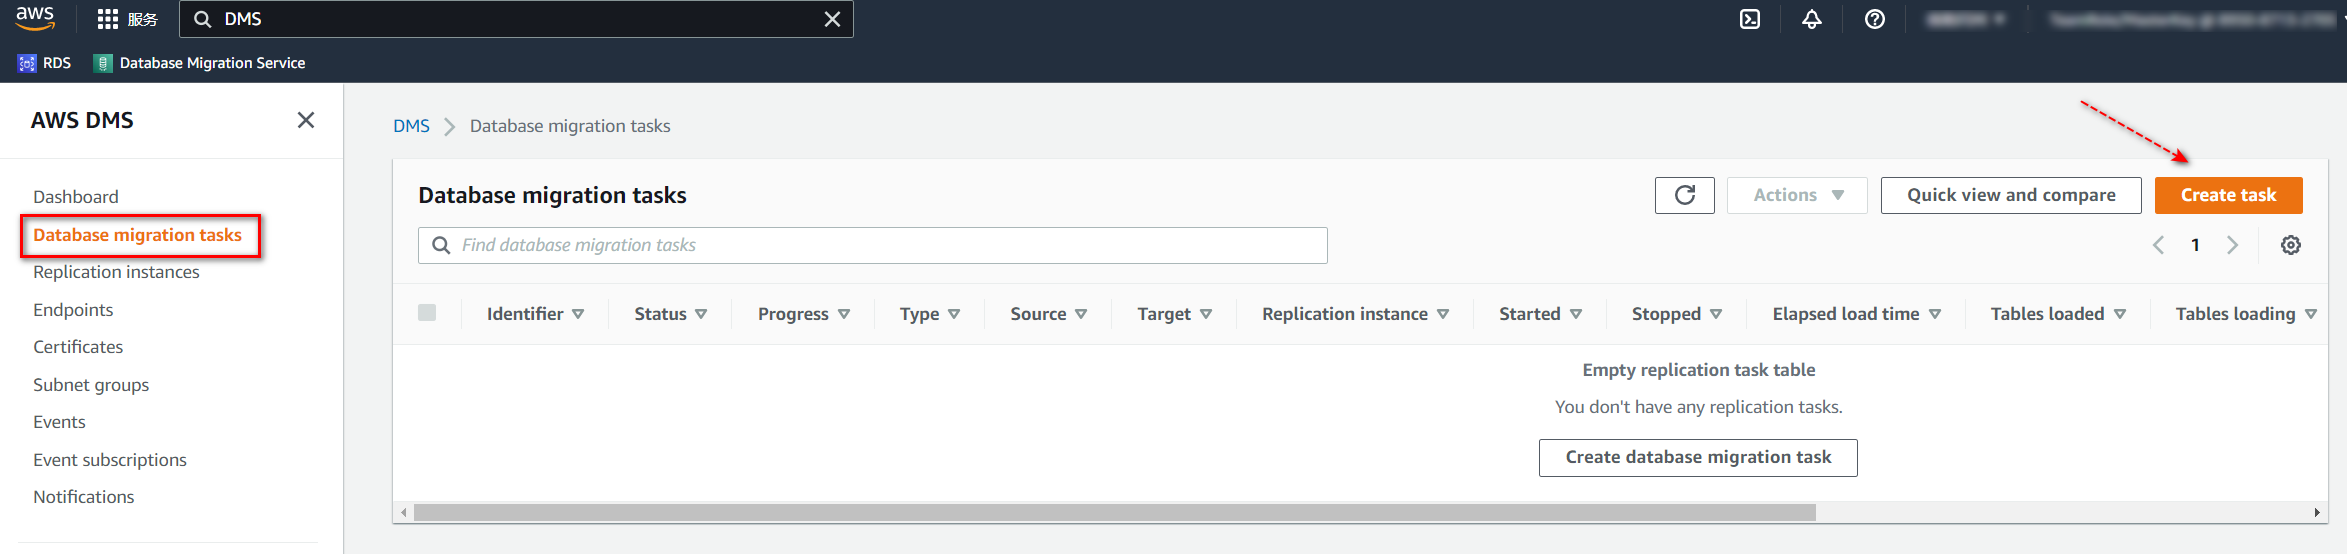Select Database migration tasks in sidebar
The image size is (2347, 554).
pos(138,235)
